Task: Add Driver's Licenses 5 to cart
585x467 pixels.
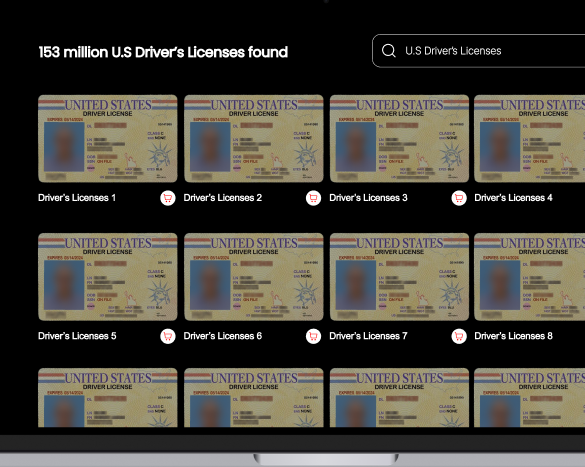Action: [x=168, y=336]
